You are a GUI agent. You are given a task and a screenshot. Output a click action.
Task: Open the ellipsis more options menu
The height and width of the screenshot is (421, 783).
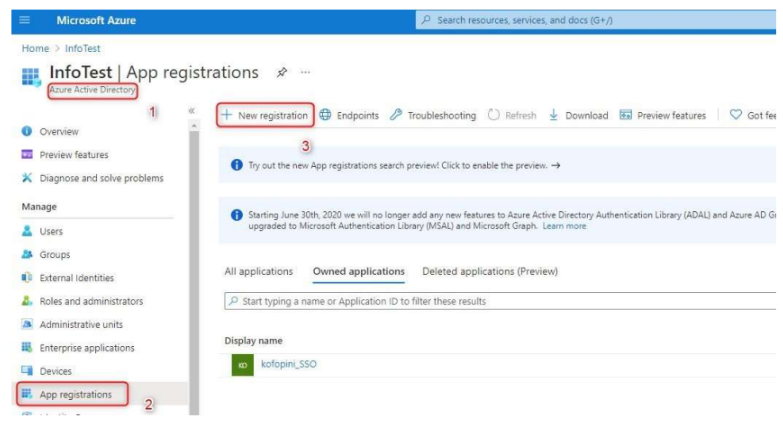click(305, 72)
